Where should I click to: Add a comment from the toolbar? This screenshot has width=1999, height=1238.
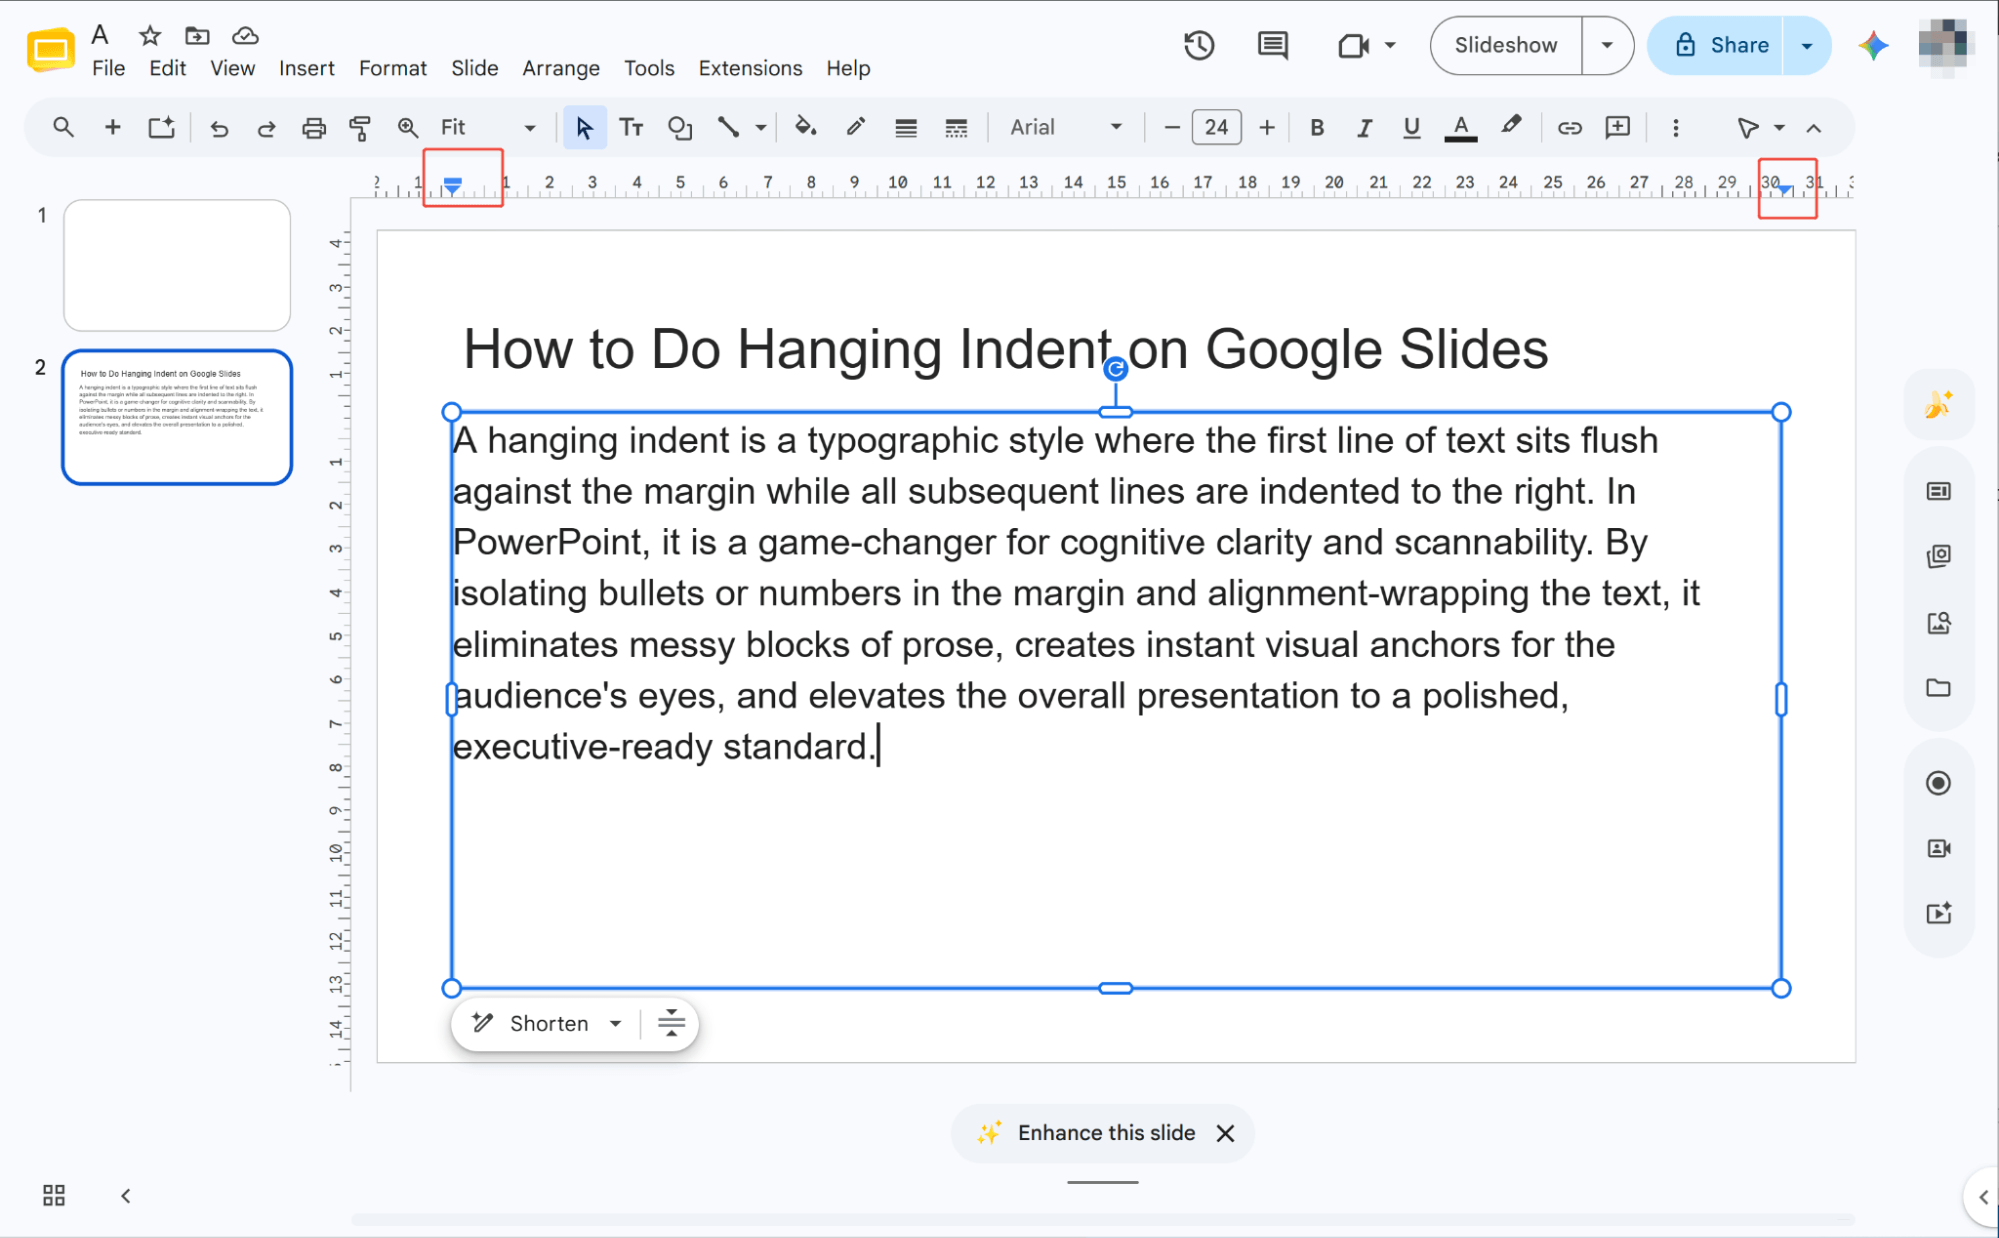[1617, 127]
